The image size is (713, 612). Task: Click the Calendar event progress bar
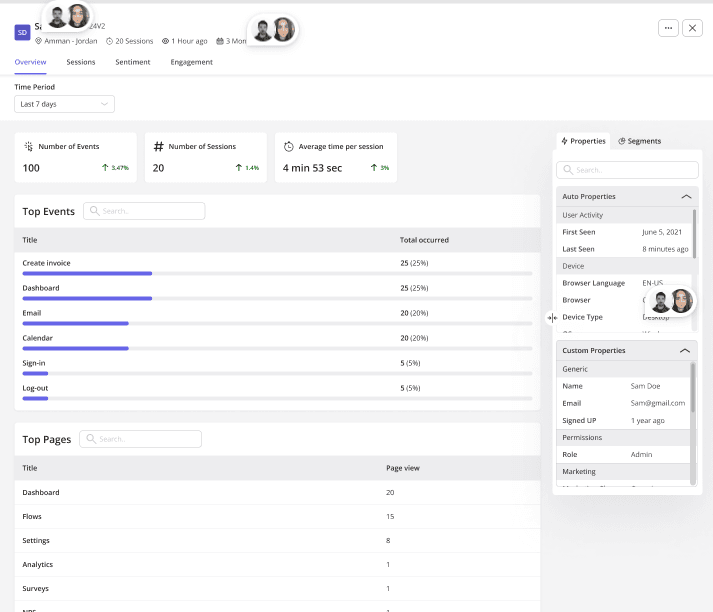[277, 348]
